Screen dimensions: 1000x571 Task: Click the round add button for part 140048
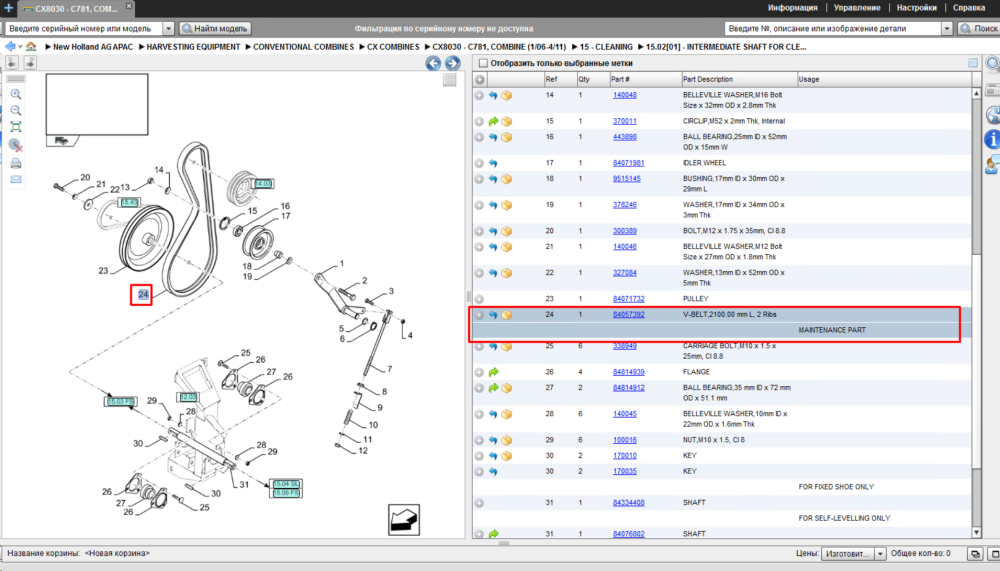tap(480, 95)
